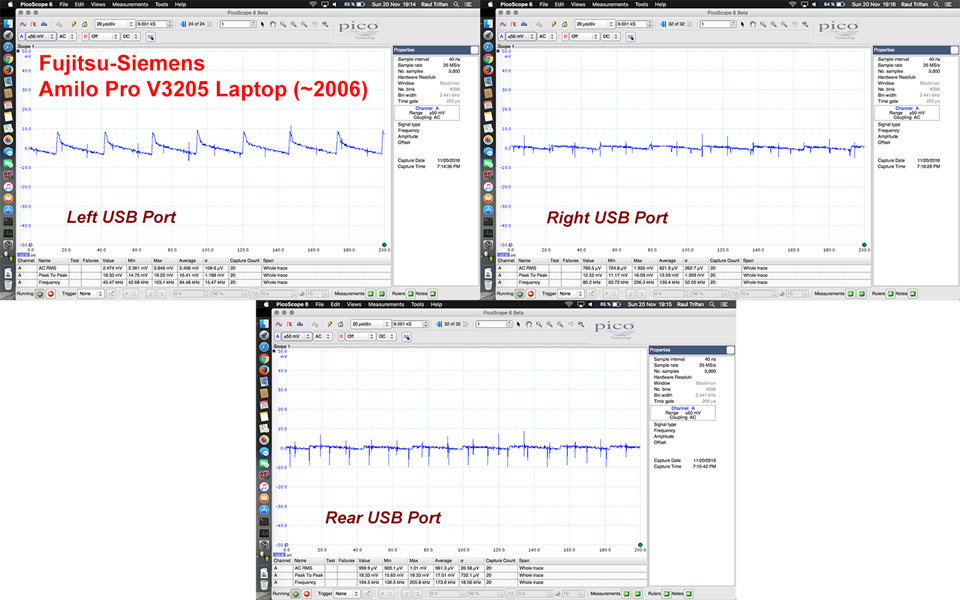Open Views menu above Left USB window
Screen dimensions: 960x600
98,4
